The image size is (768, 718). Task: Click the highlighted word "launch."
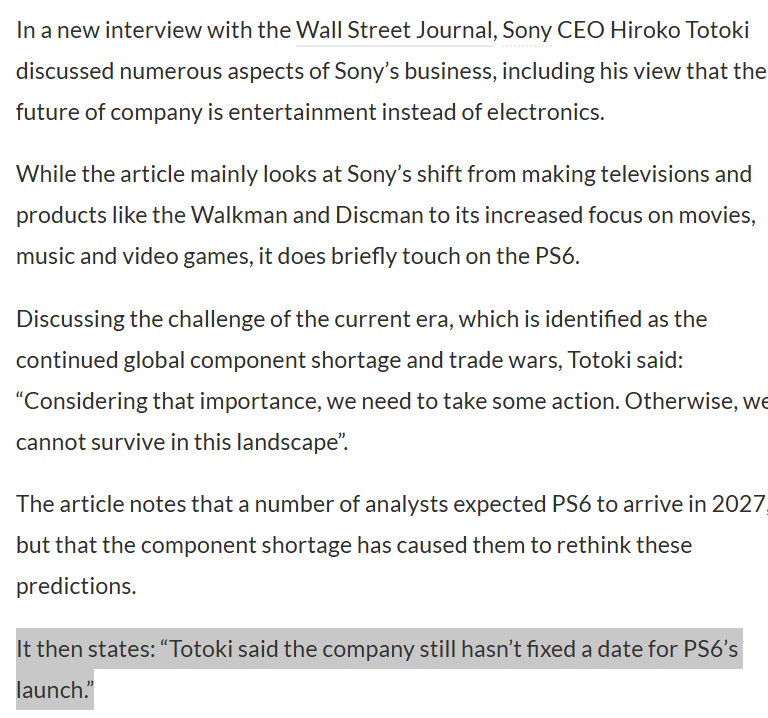54,690
